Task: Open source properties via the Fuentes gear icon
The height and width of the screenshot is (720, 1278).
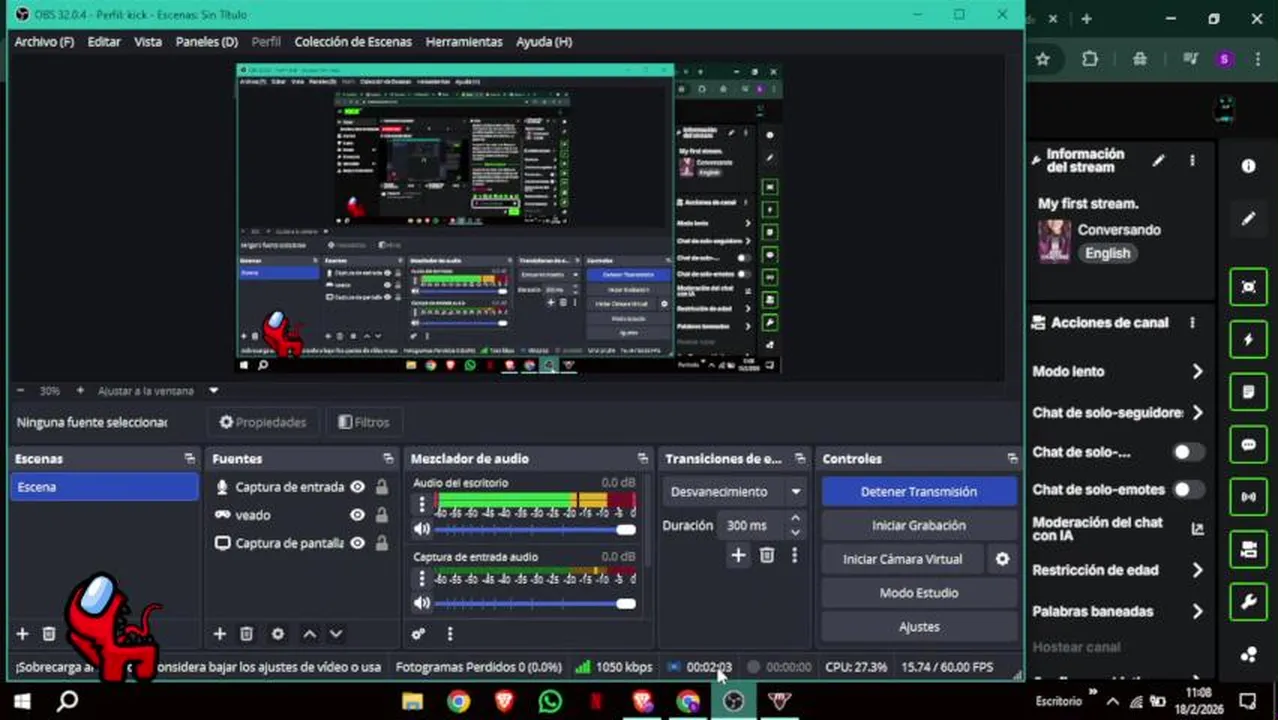Action: point(278,634)
